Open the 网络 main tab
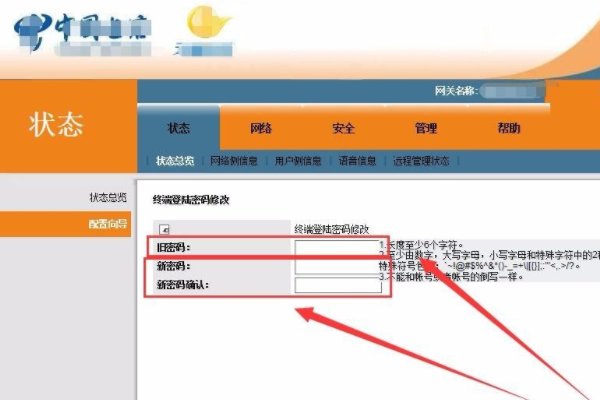Screen dimensions: 600x400 coord(261,128)
